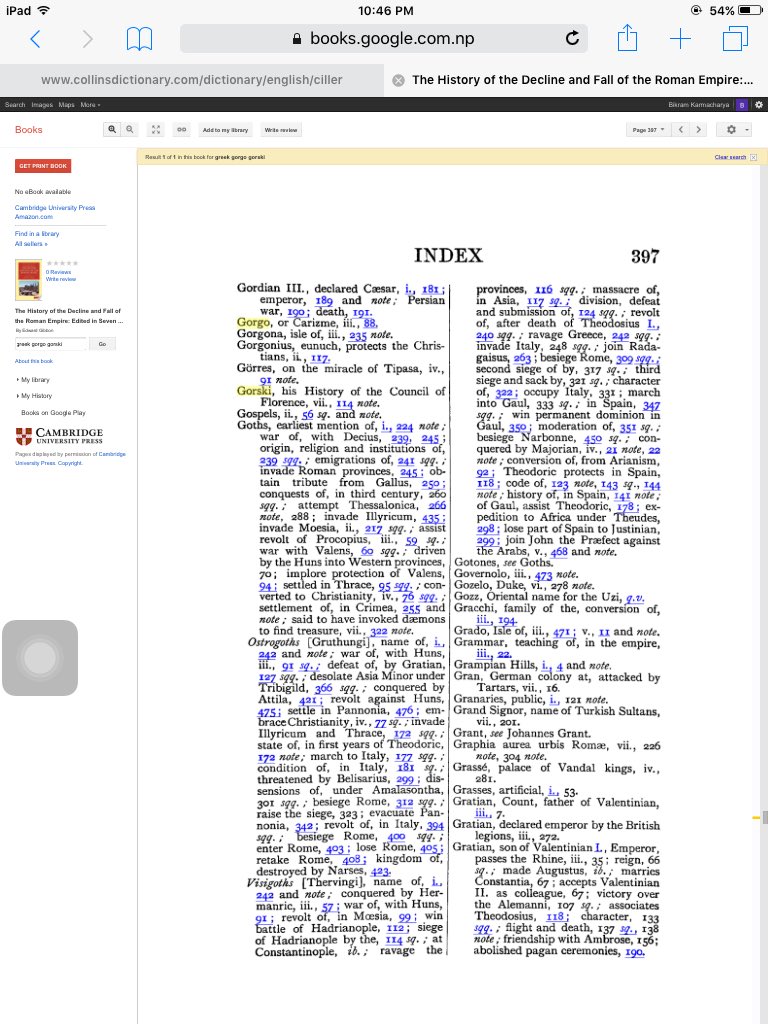Screen dimensions: 768x1024
Task: Go back with Safari's back arrow
Action: (x=35, y=39)
